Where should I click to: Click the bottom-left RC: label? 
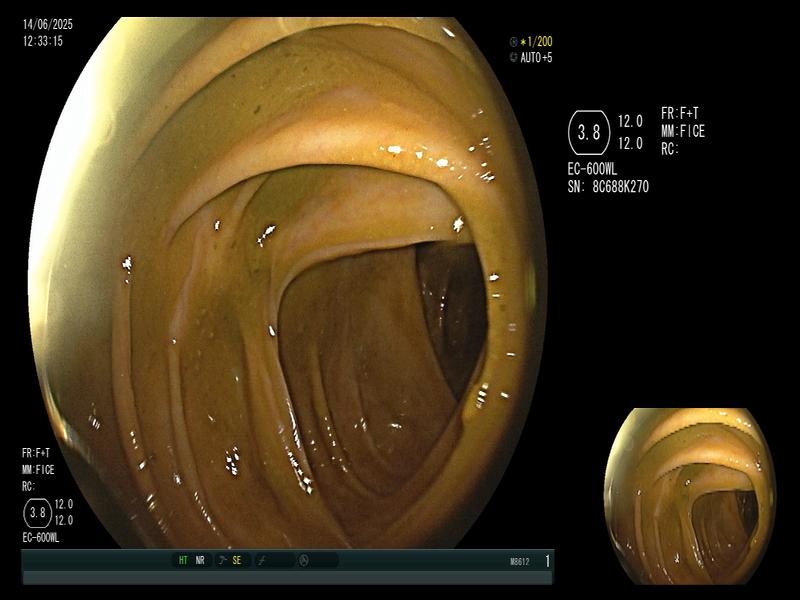click(x=28, y=487)
